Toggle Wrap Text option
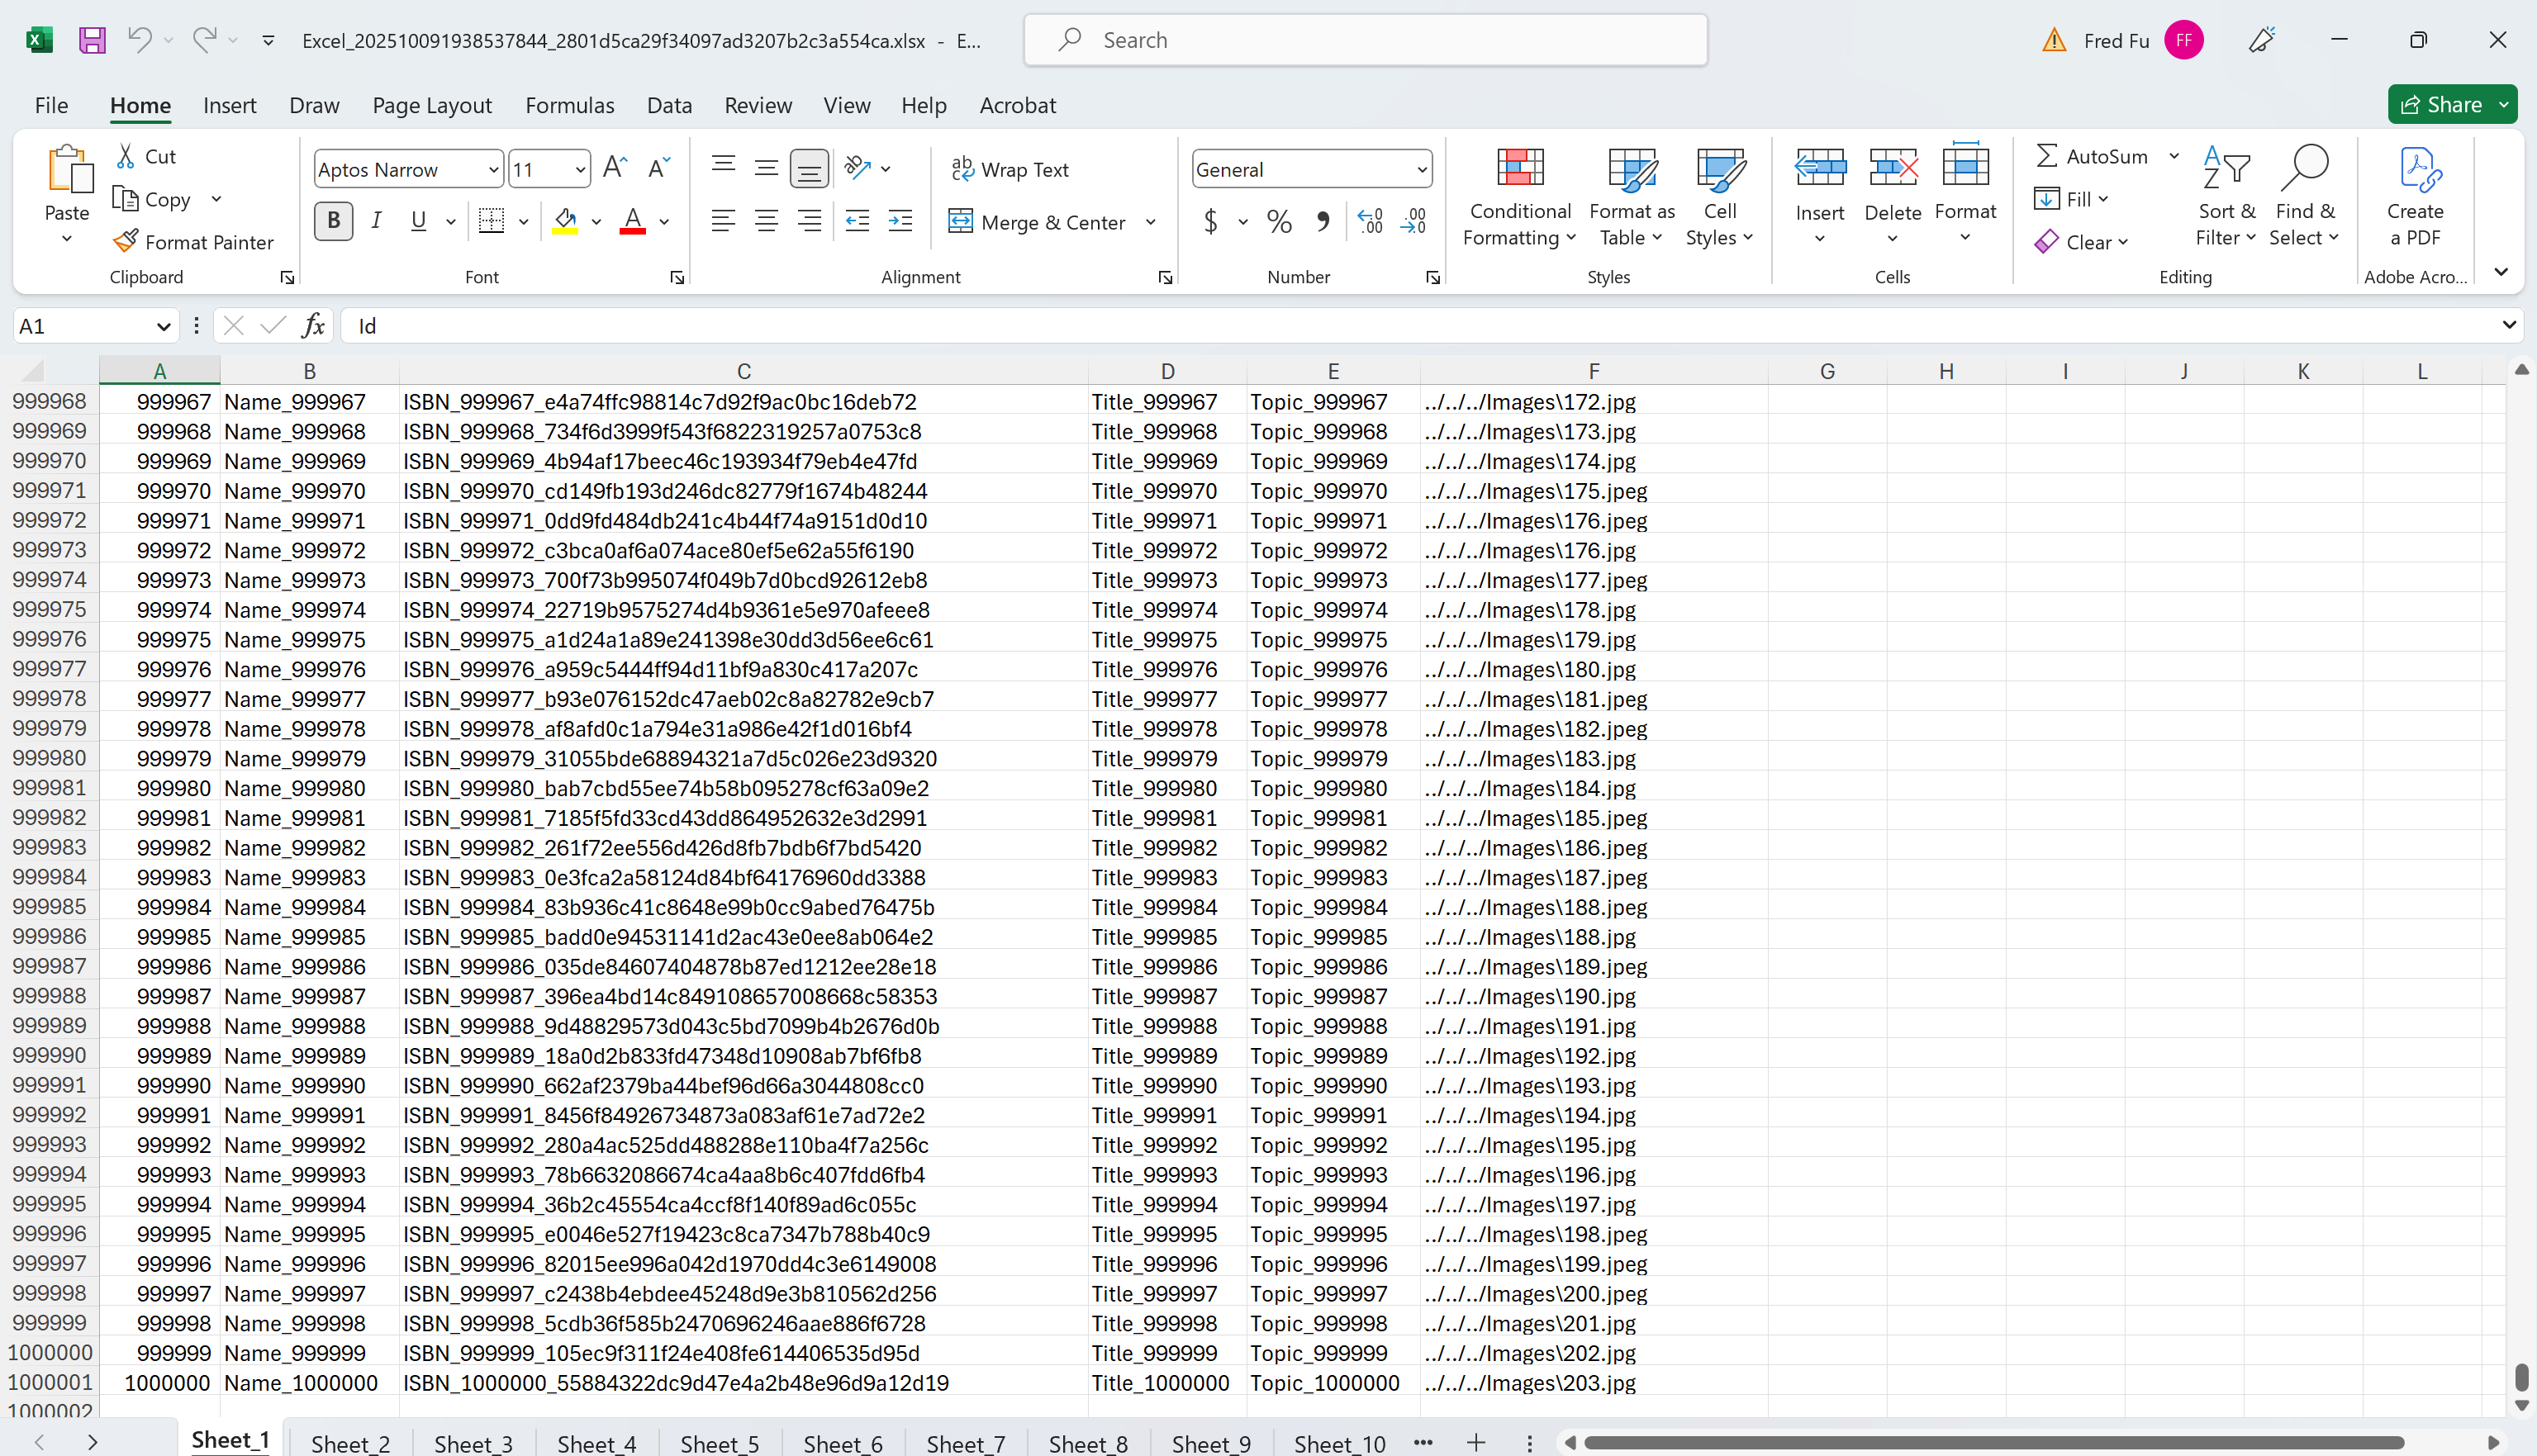This screenshot has width=2537, height=1456. pyautogui.click(x=1010, y=169)
